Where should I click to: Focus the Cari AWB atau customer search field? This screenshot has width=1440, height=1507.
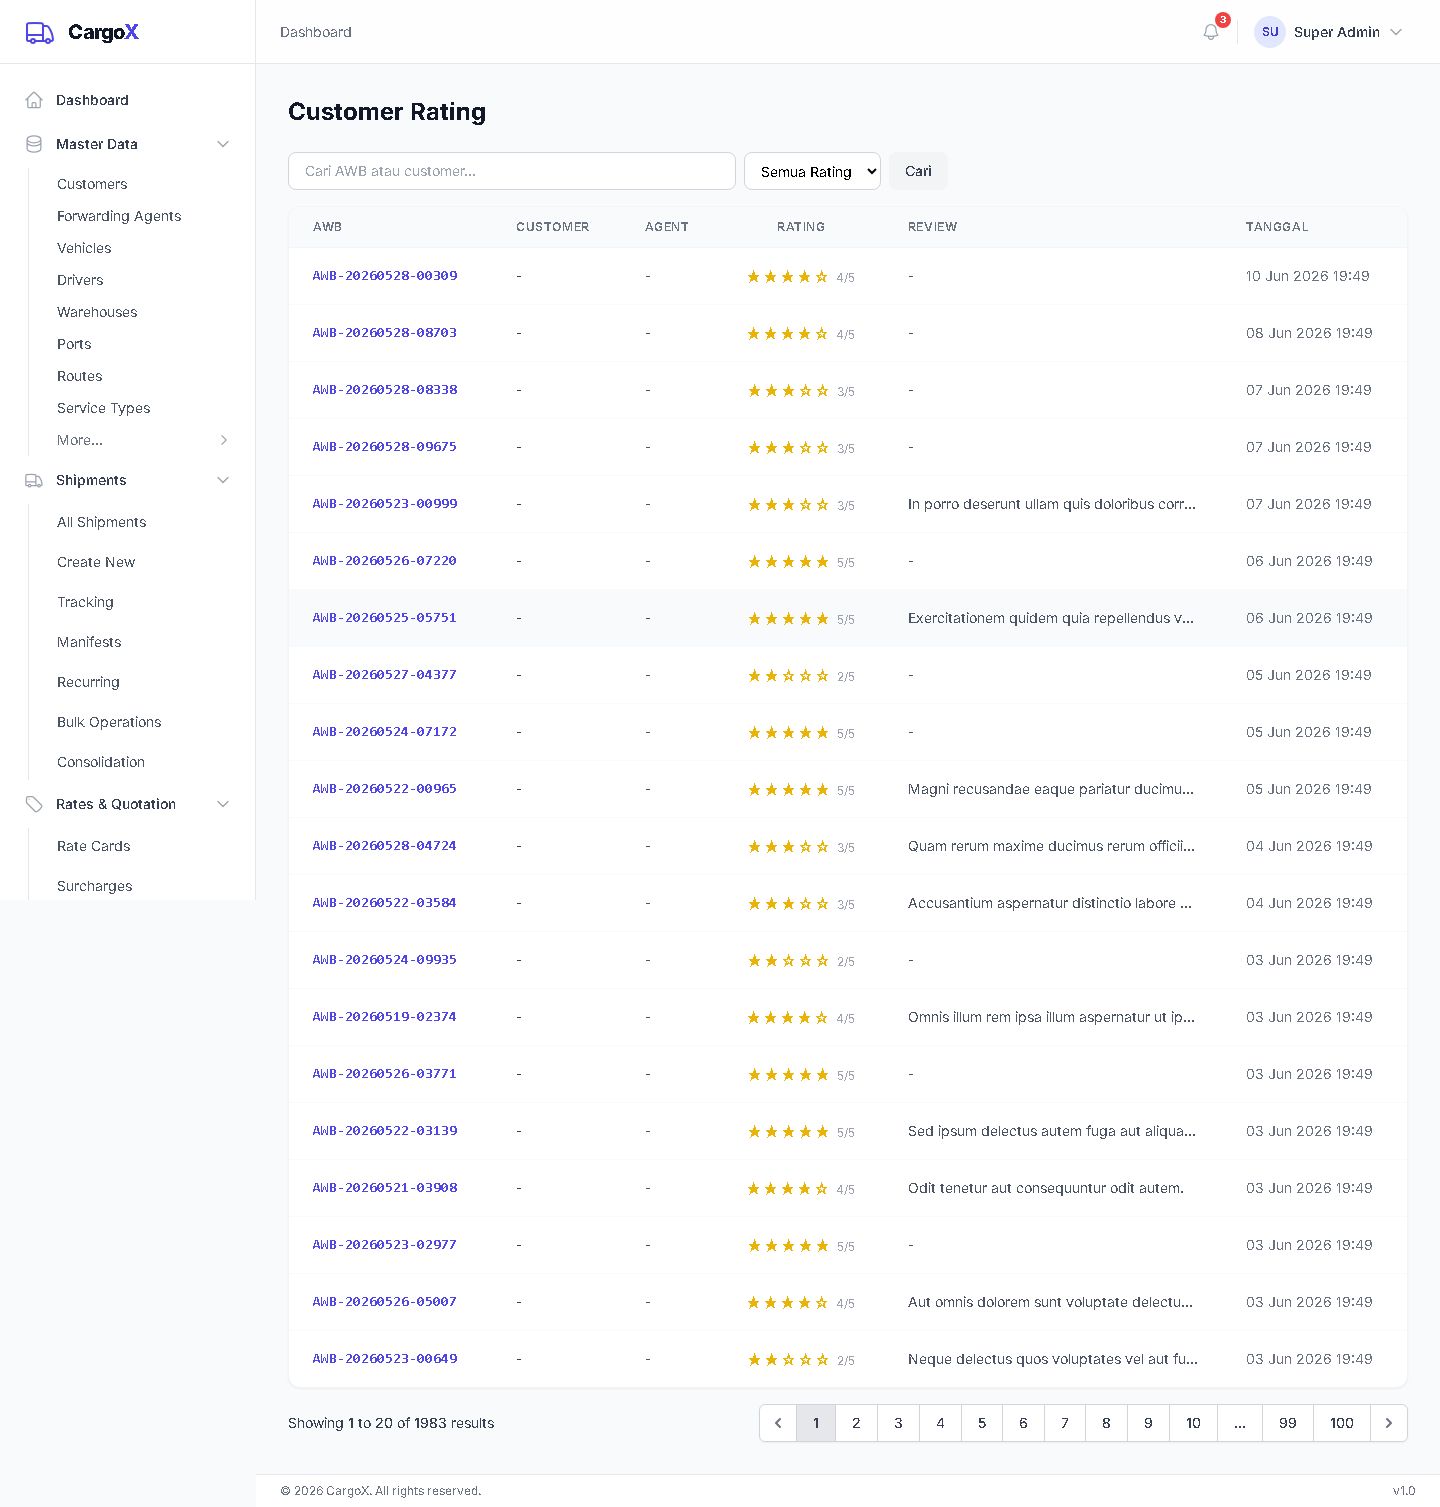coord(512,171)
